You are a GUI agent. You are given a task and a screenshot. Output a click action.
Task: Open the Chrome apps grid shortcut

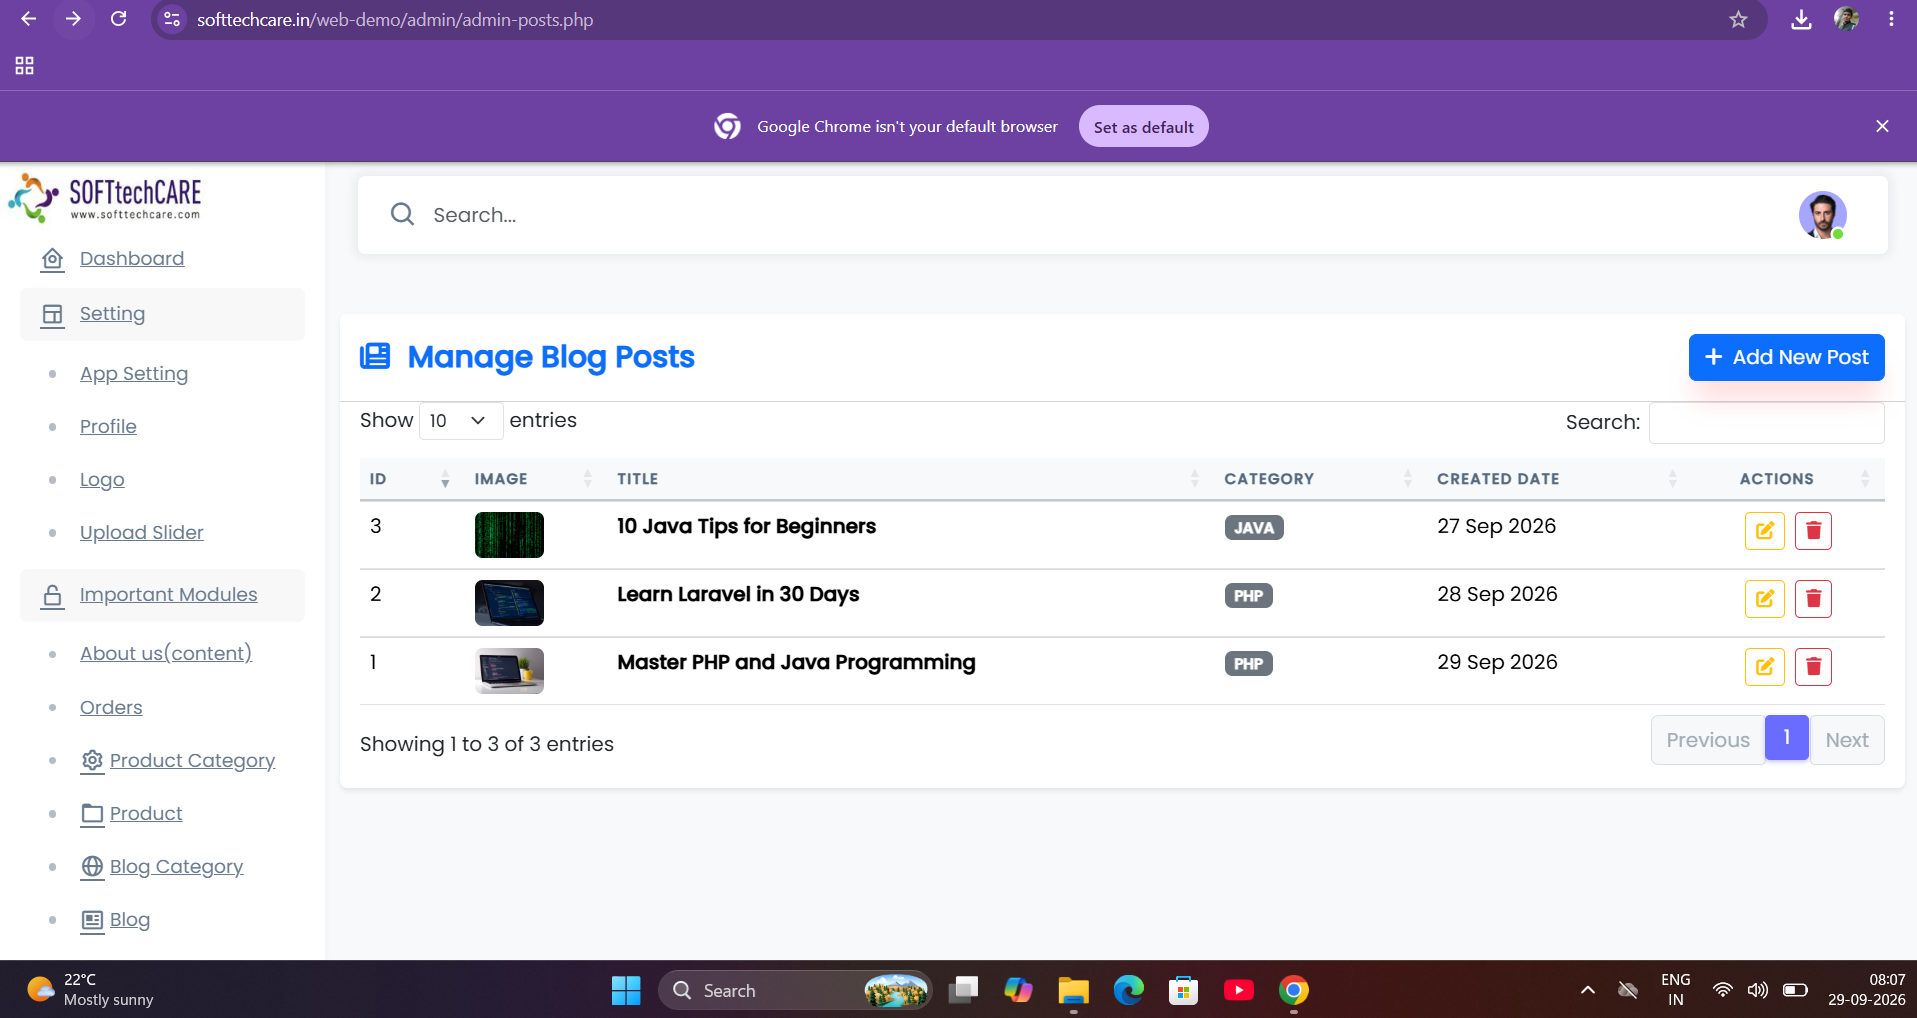(x=25, y=66)
